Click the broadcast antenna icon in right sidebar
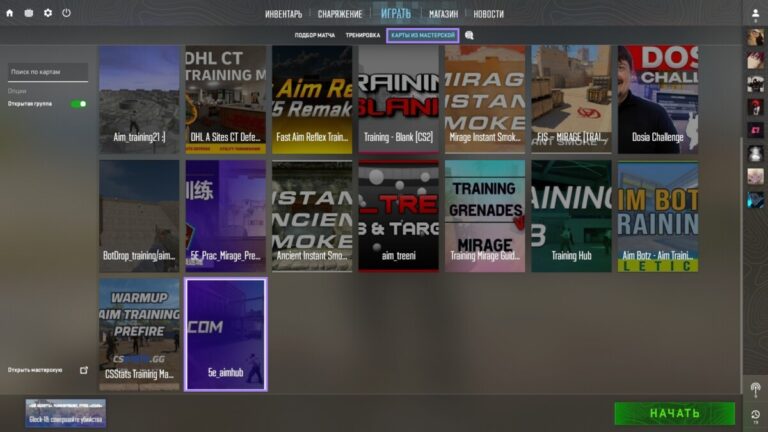The image size is (768, 432). pos(755,390)
